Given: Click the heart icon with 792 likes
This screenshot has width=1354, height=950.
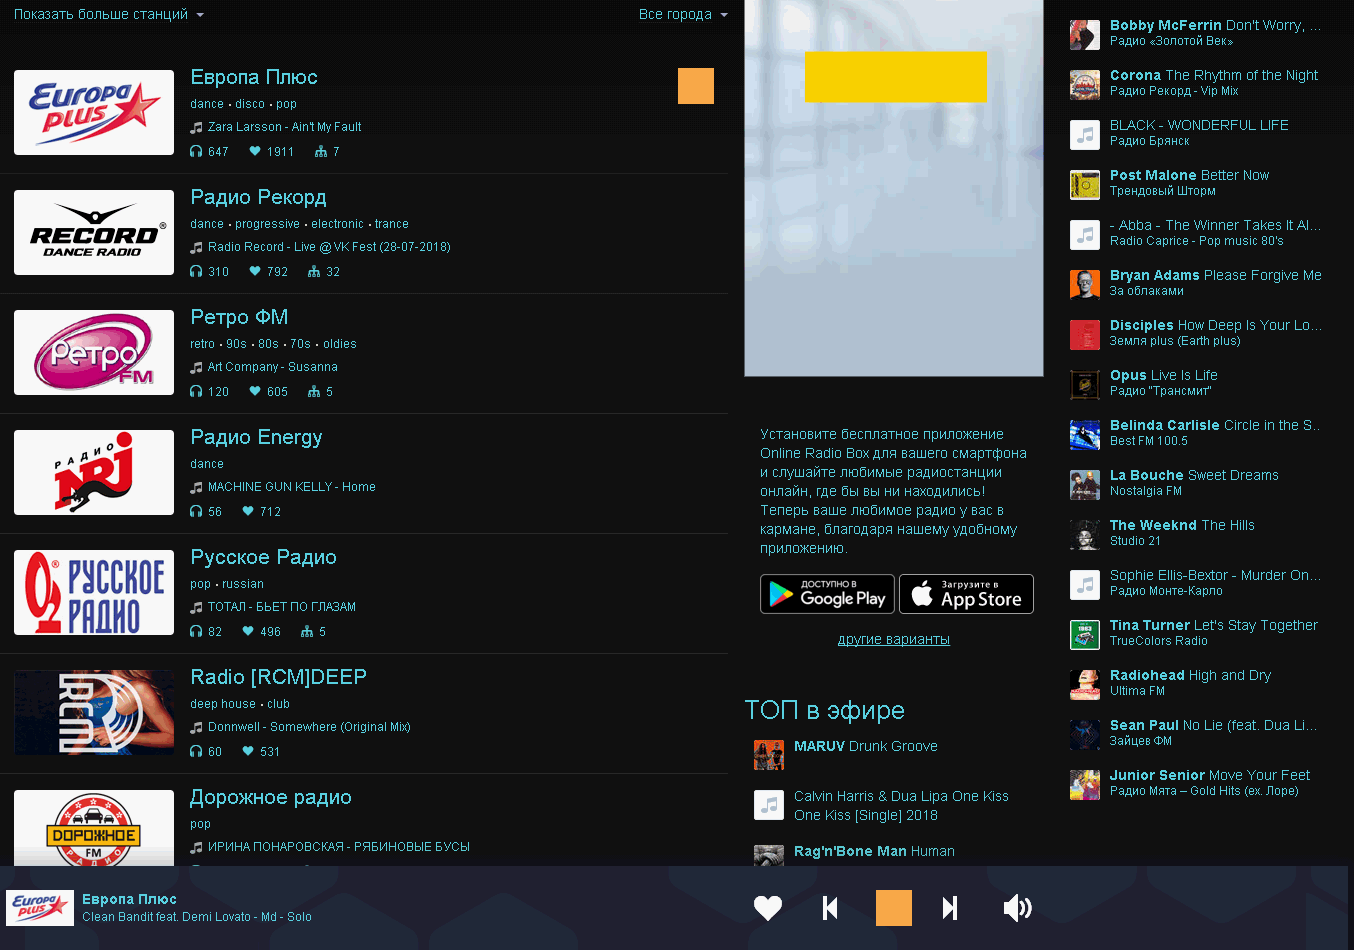Looking at the screenshot, I should click(x=255, y=271).
